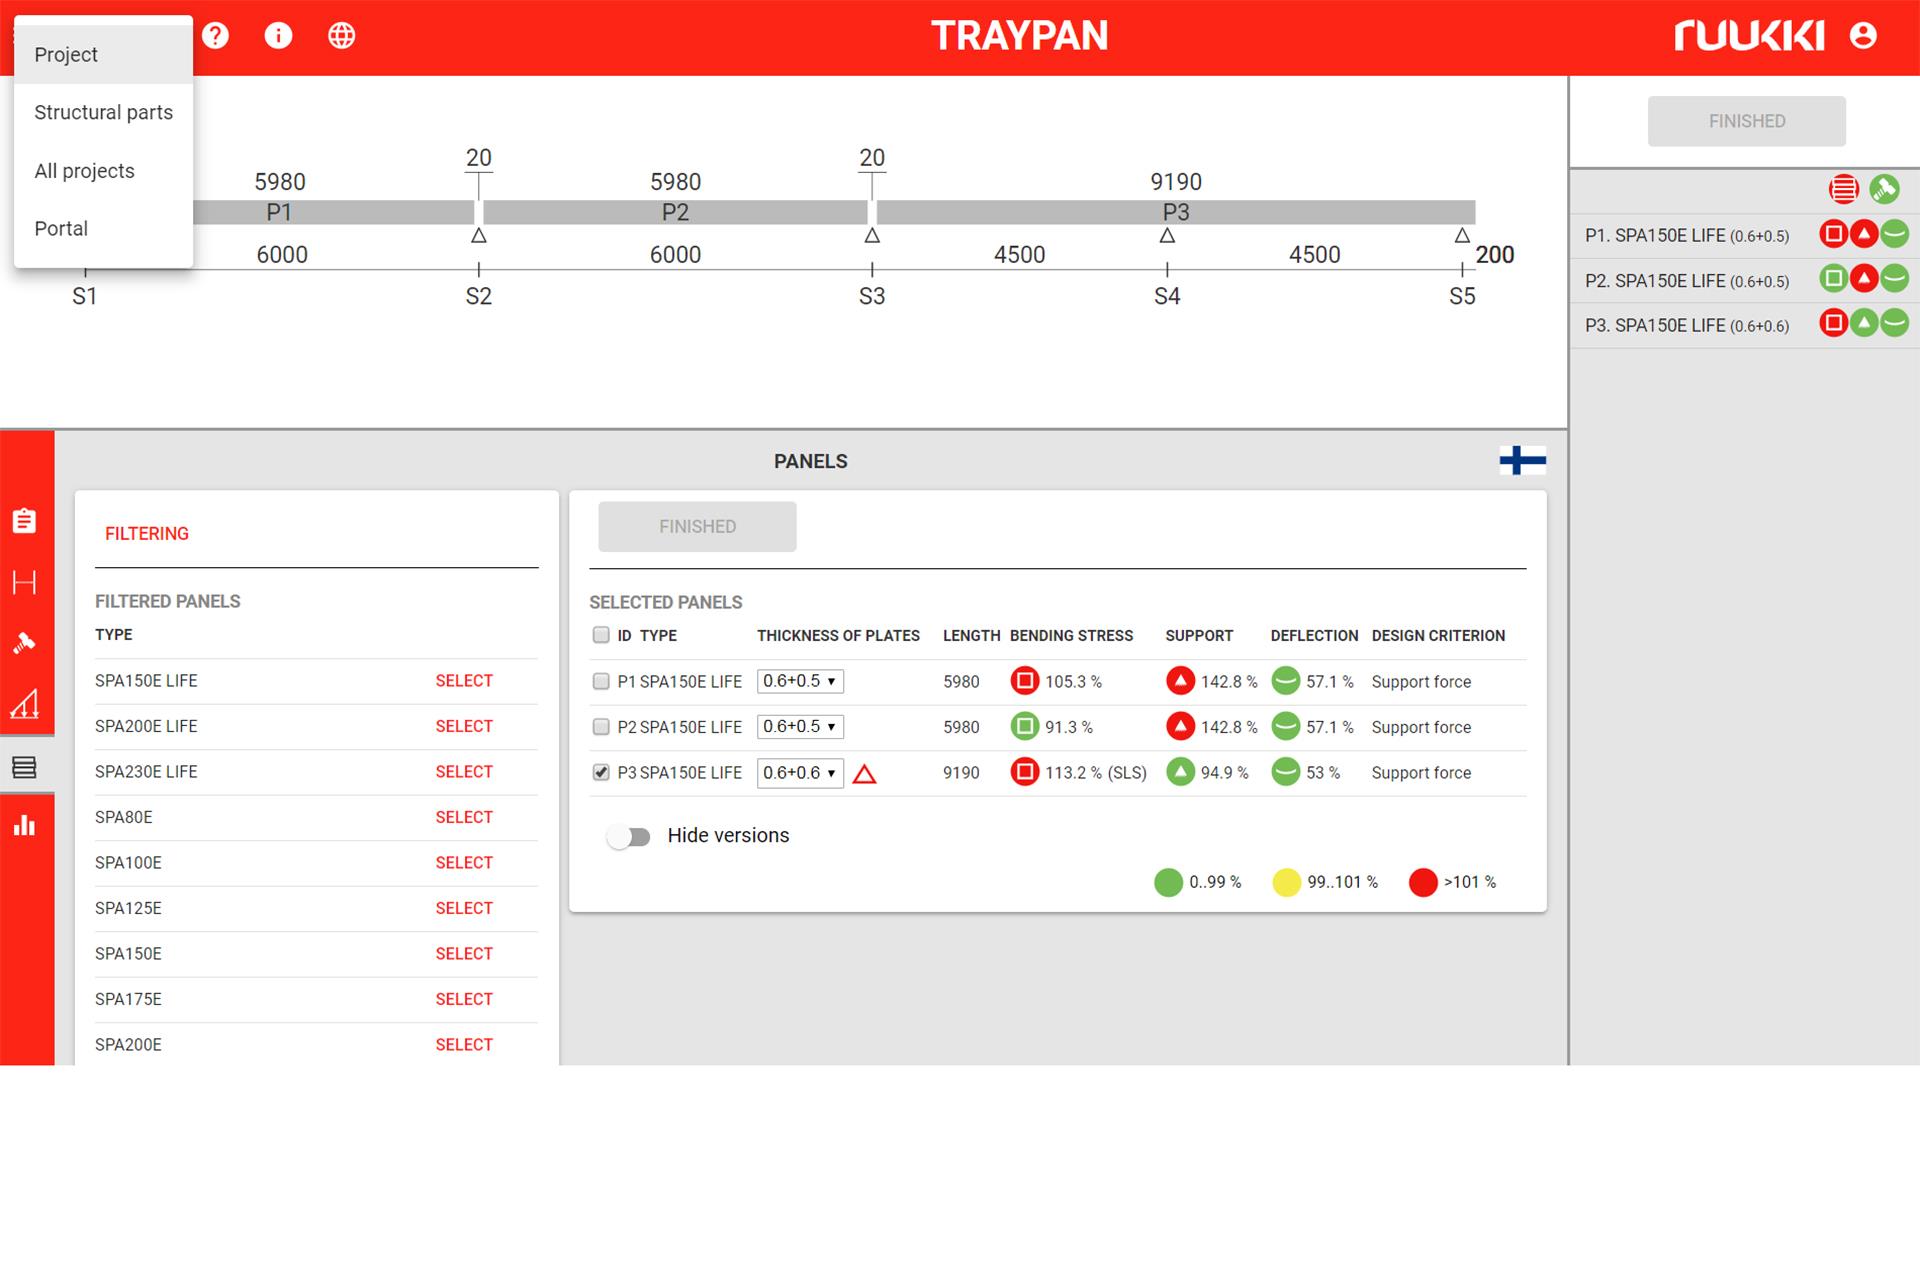The height and width of the screenshot is (1280, 1920).
Task: Click FINISHED button in right pane
Action: click(x=1747, y=121)
